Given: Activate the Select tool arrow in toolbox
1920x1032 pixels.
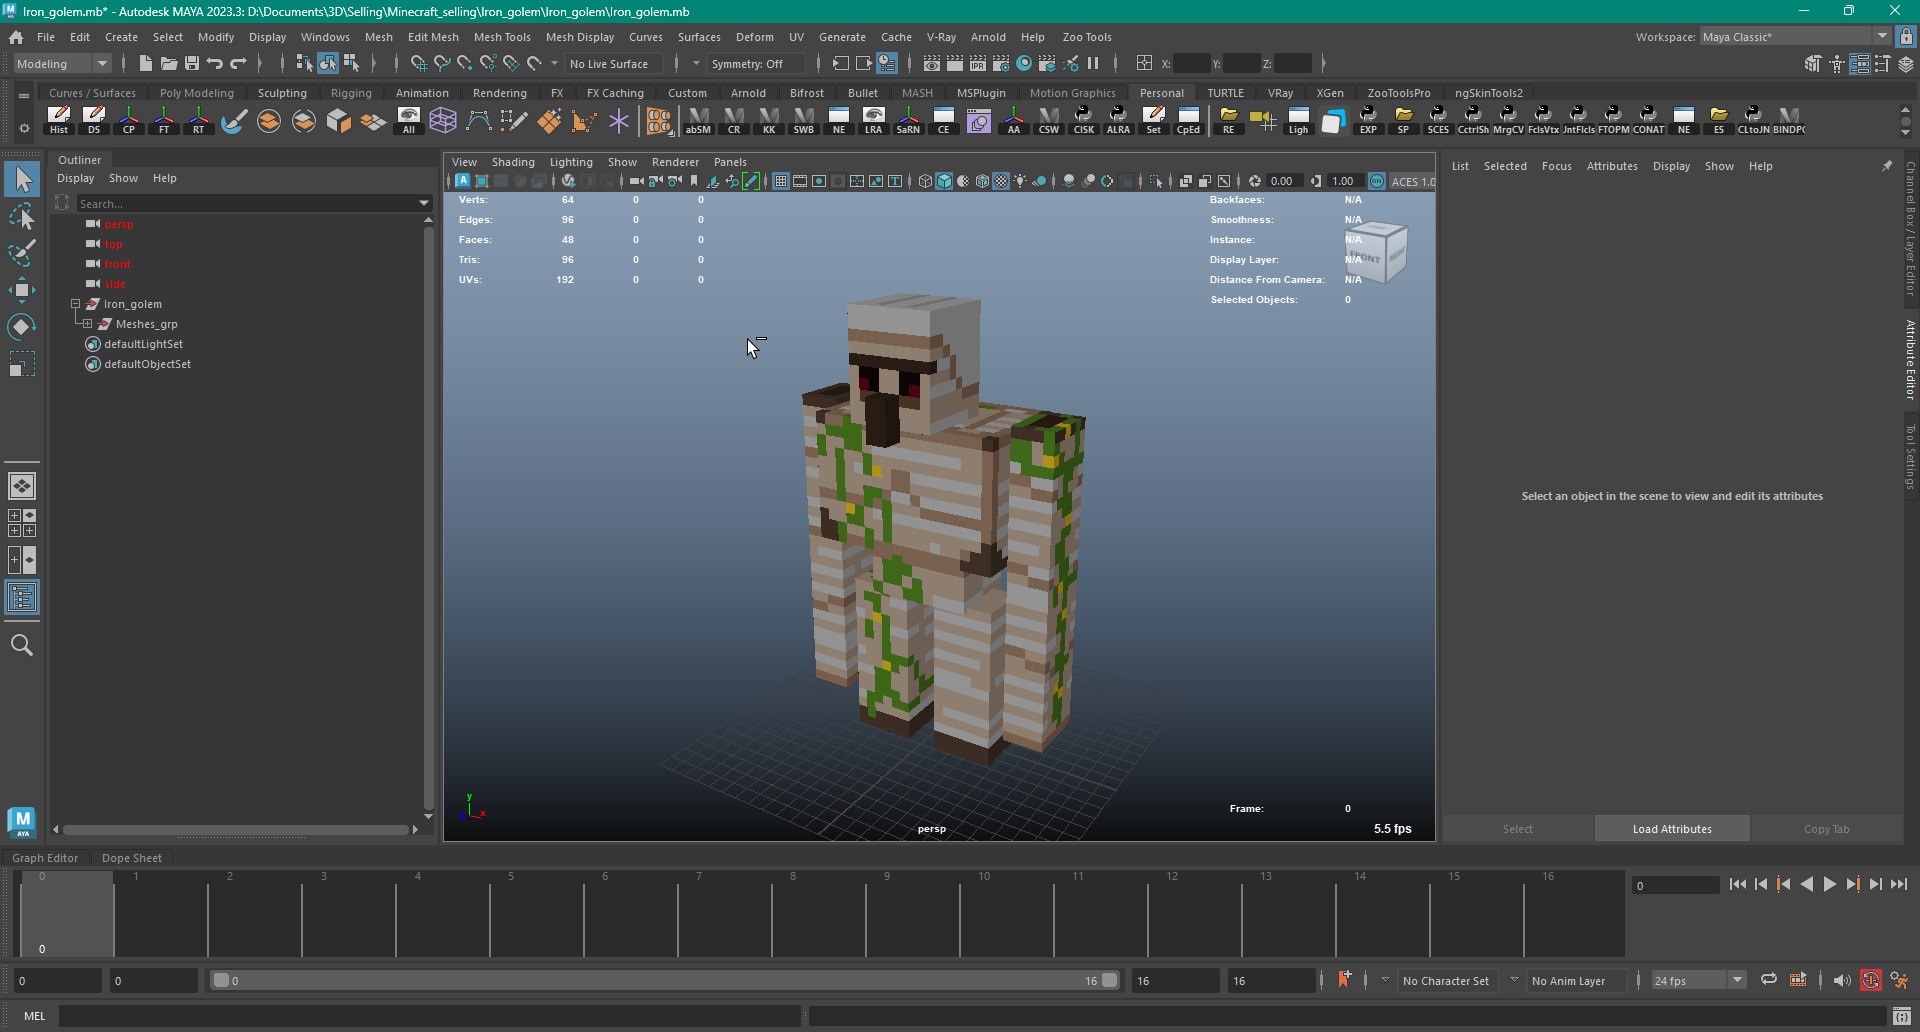Looking at the screenshot, I should click(22, 180).
